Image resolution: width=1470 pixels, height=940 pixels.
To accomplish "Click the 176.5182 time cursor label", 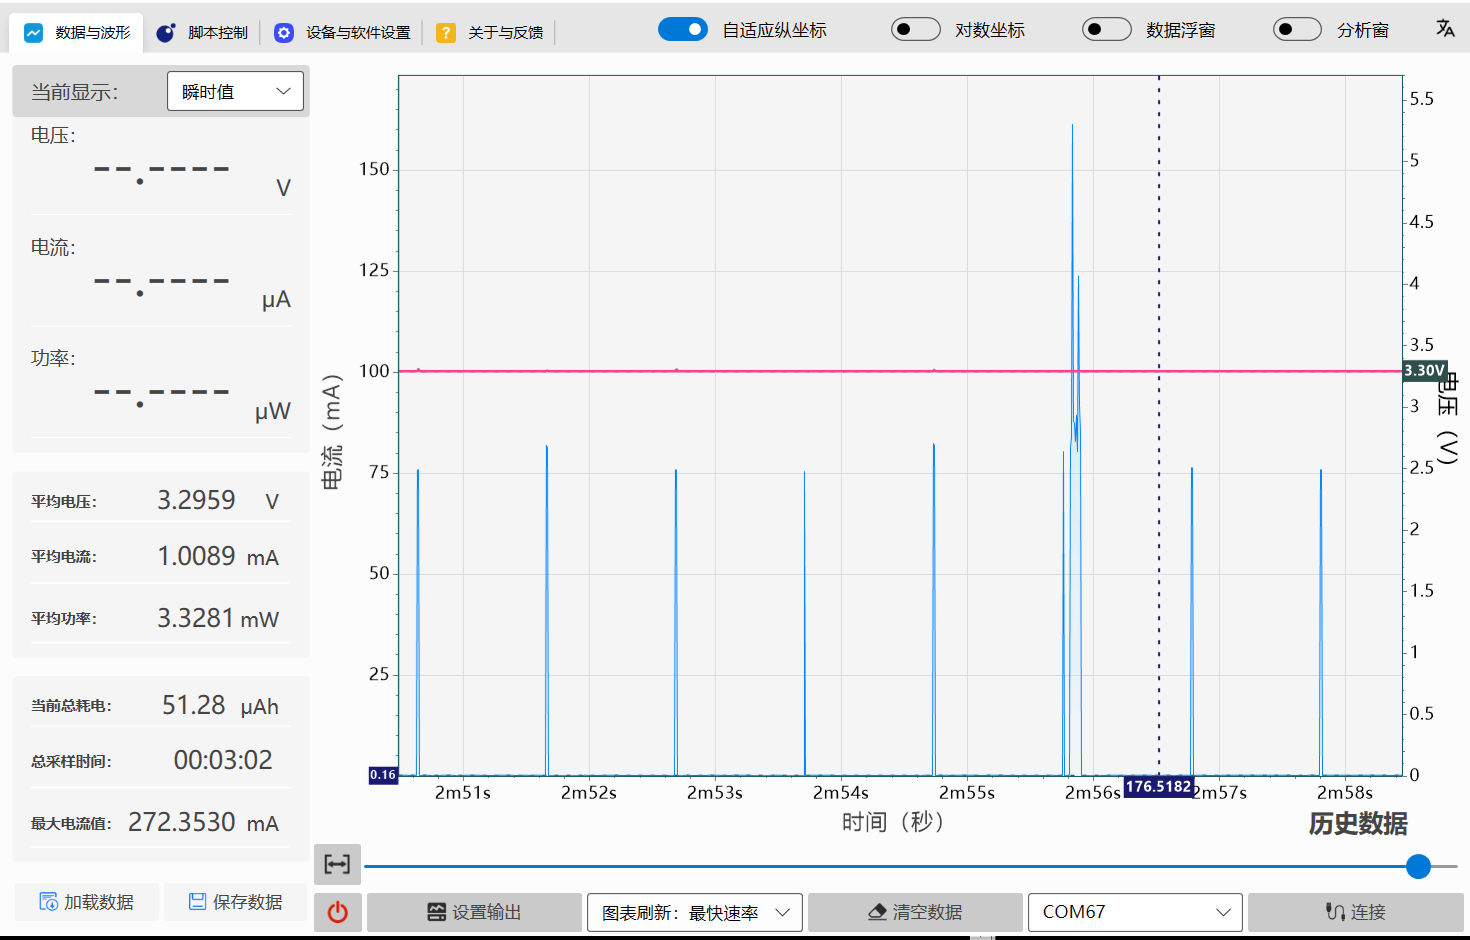I will tap(1158, 786).
